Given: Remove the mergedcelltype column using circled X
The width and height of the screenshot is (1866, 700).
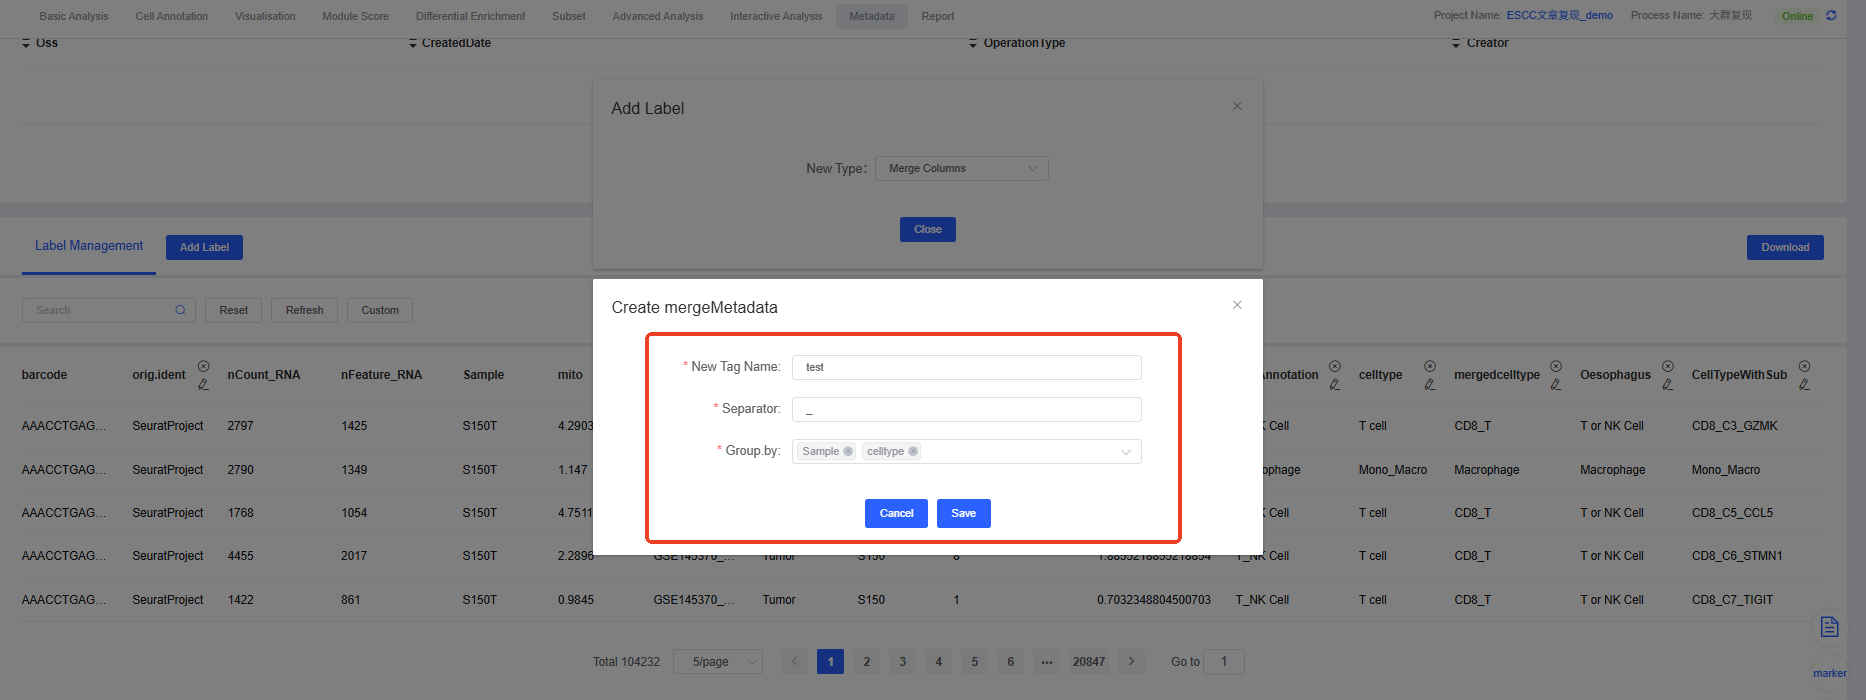Looking at the screenshot, I should coord(1556,366).
